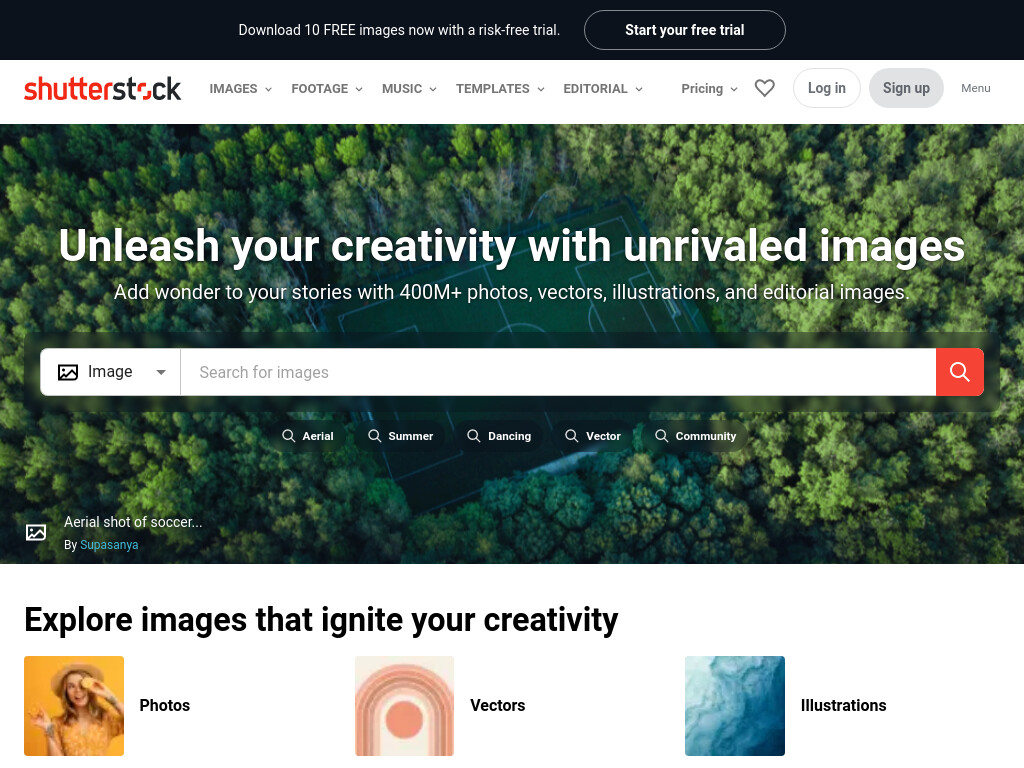This screenshot has width=1024, height=768.
Task: Click magnifier icon on Vector chip
Action: 571,436
